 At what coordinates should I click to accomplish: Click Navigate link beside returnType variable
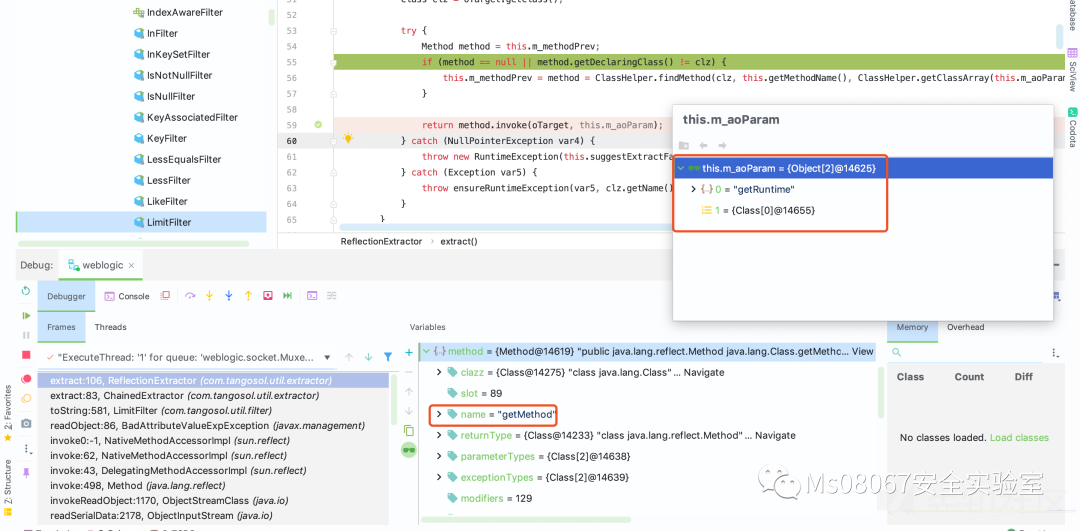775,435
